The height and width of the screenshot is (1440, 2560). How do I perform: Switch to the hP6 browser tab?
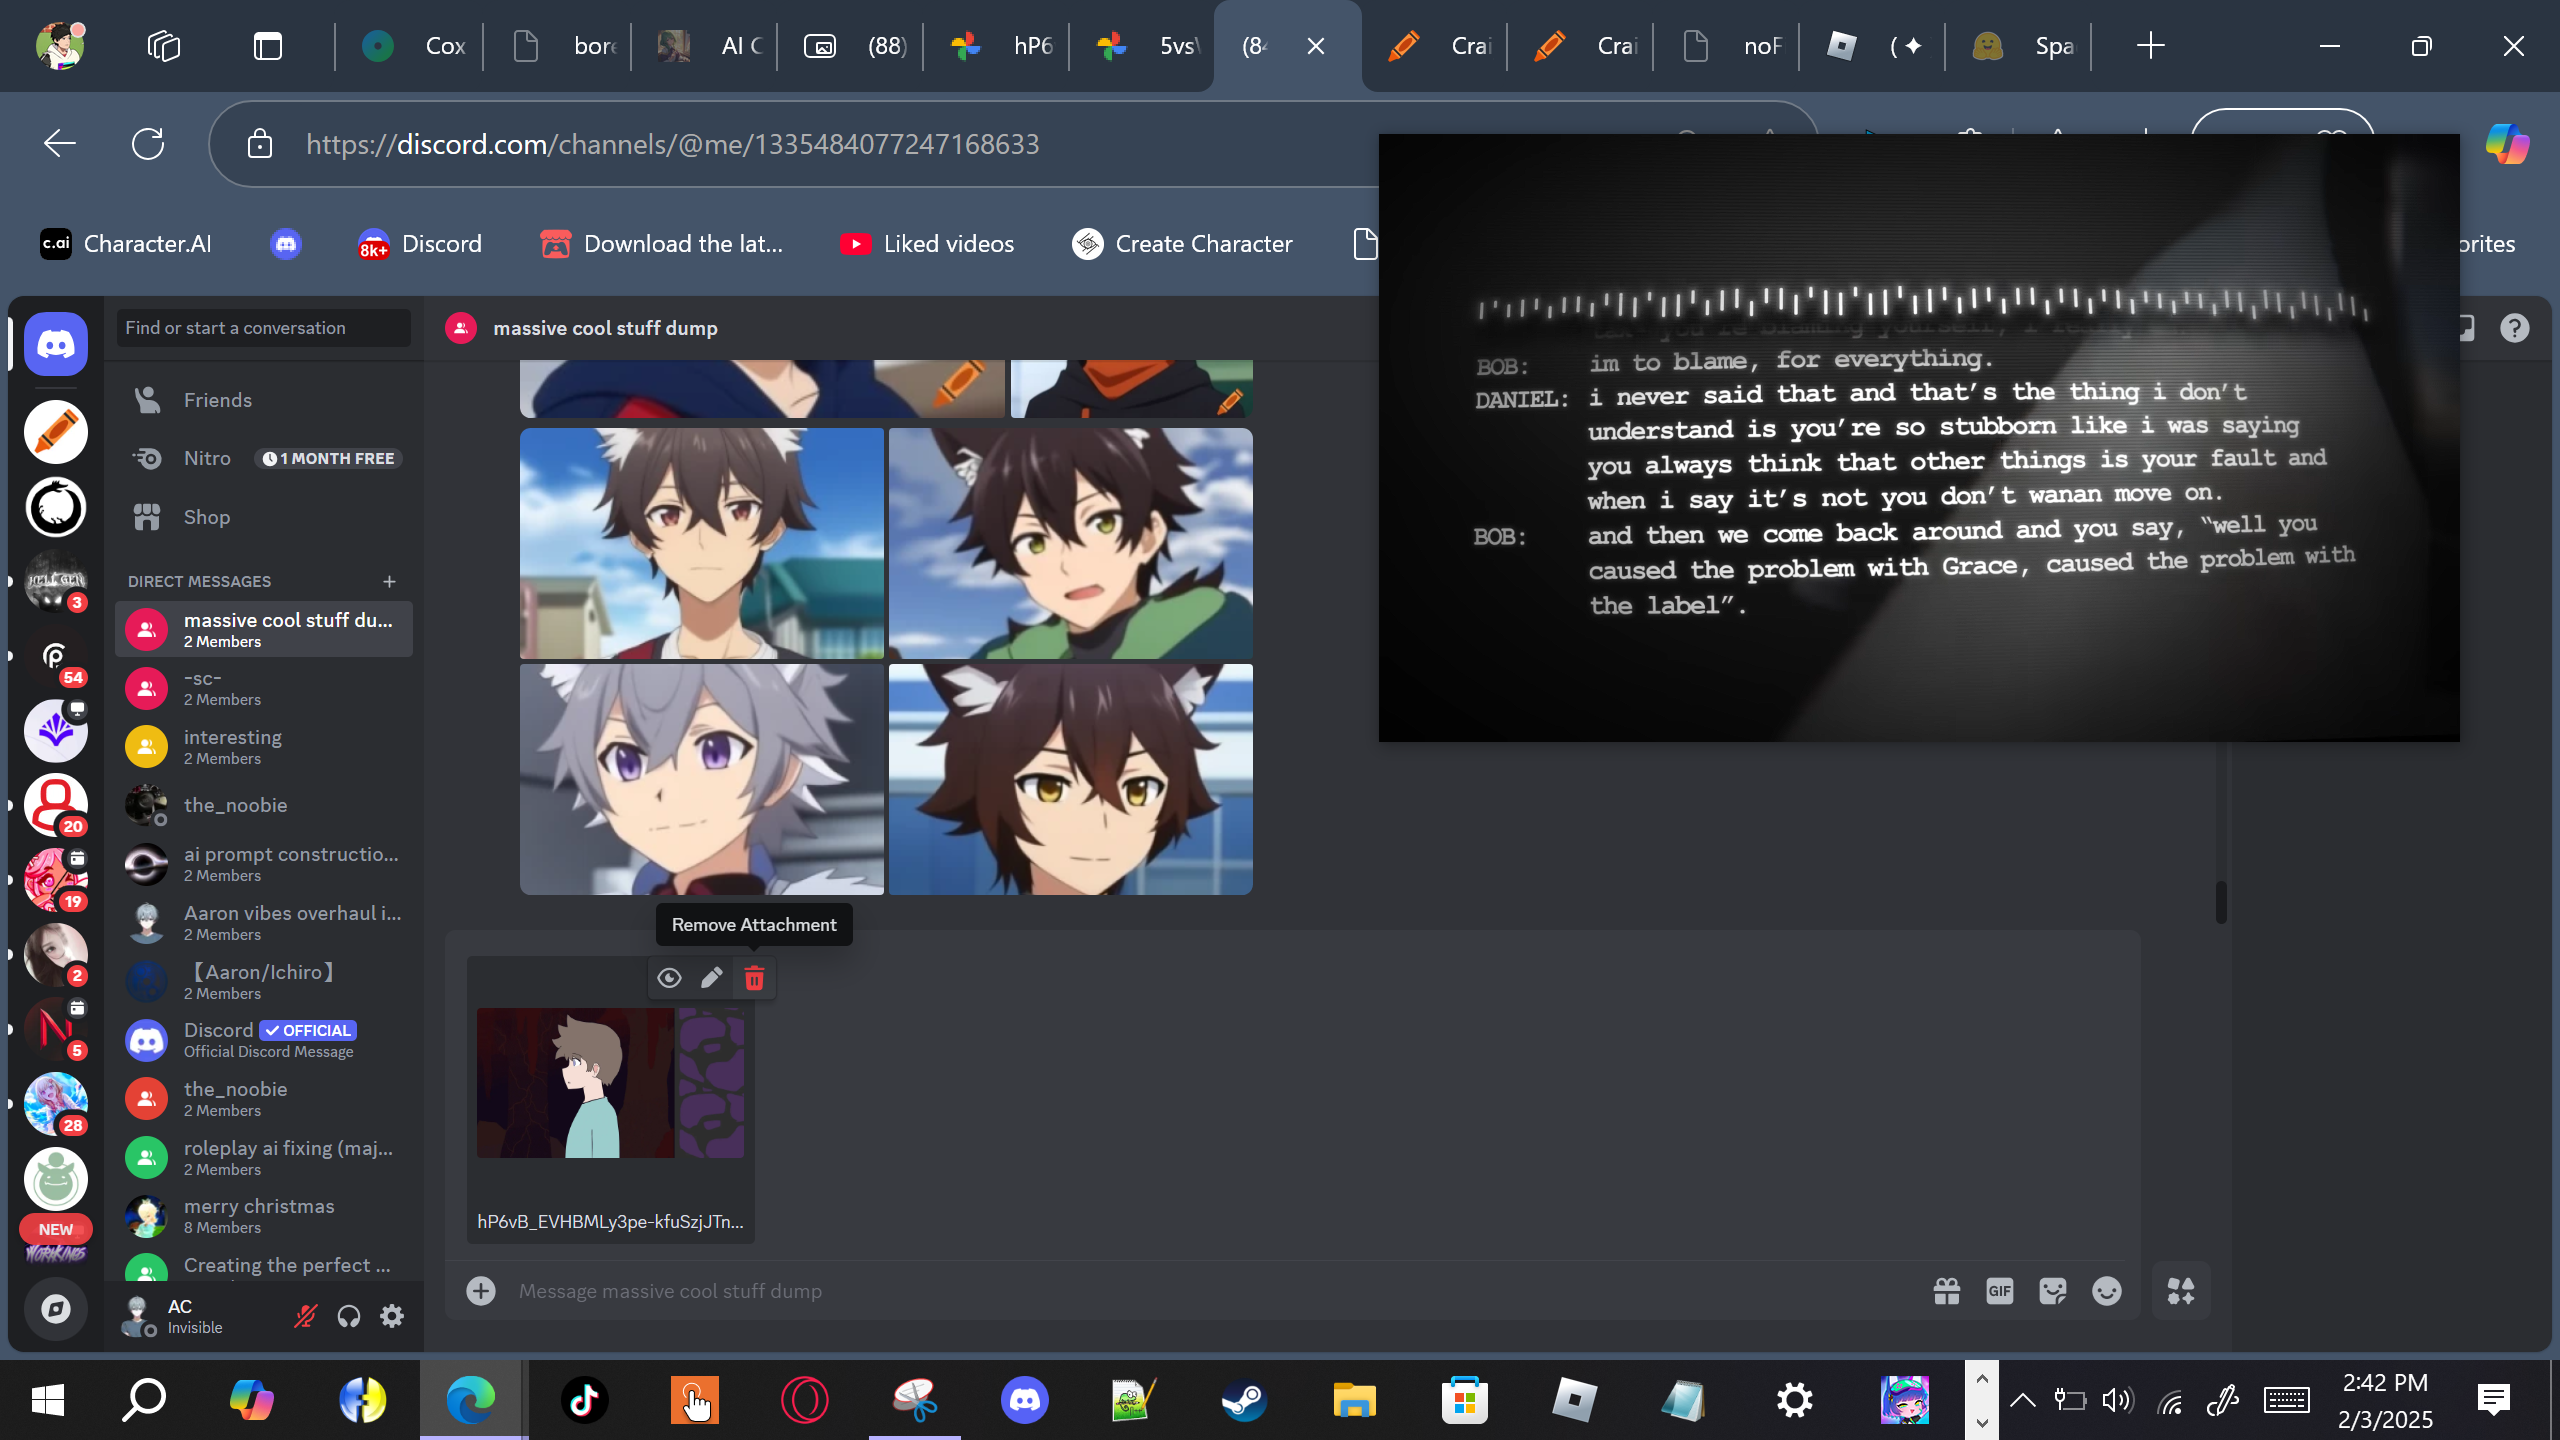pyautogui.click(x=998, y=46)
